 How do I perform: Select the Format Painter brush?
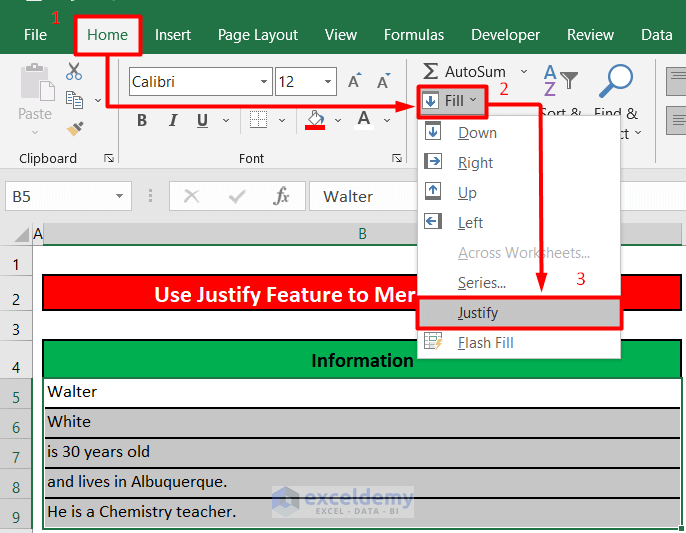[x=75, y=129]
